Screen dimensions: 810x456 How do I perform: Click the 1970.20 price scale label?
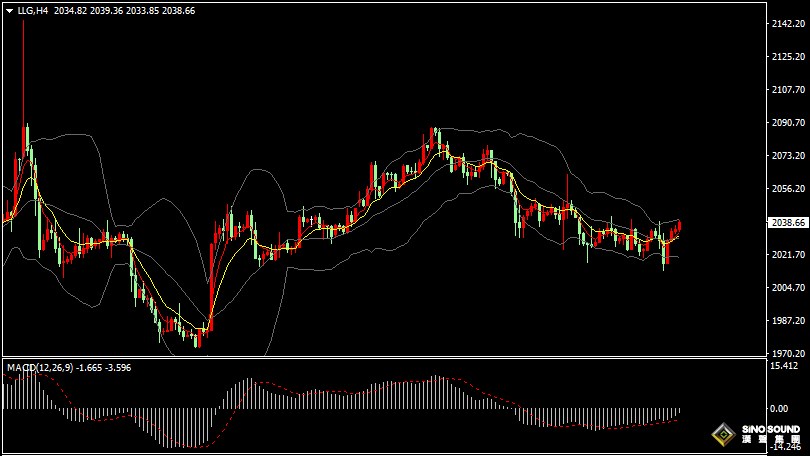click(786, 353)
